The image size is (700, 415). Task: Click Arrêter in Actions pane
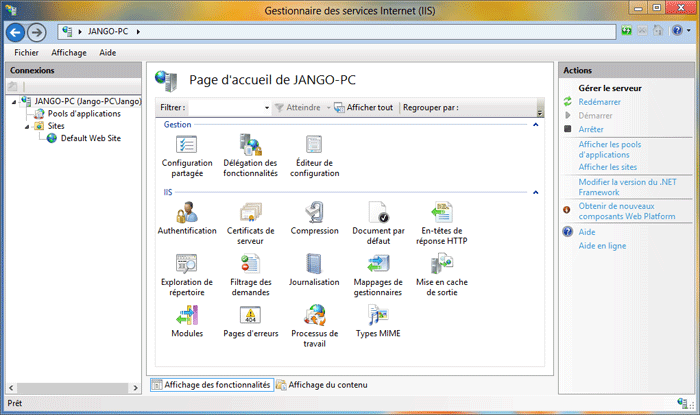[591, 129]
